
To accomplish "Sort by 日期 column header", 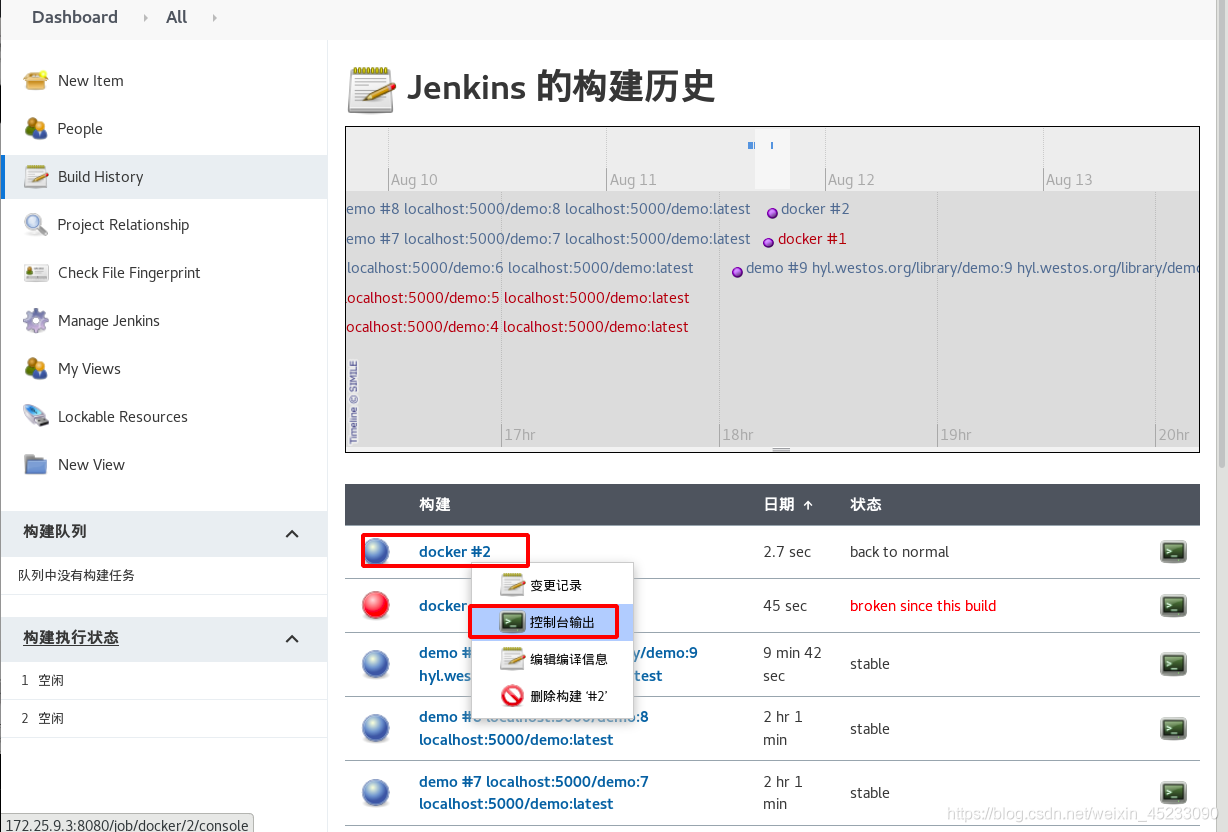I will pyautogui.click(x=788, y=505).
